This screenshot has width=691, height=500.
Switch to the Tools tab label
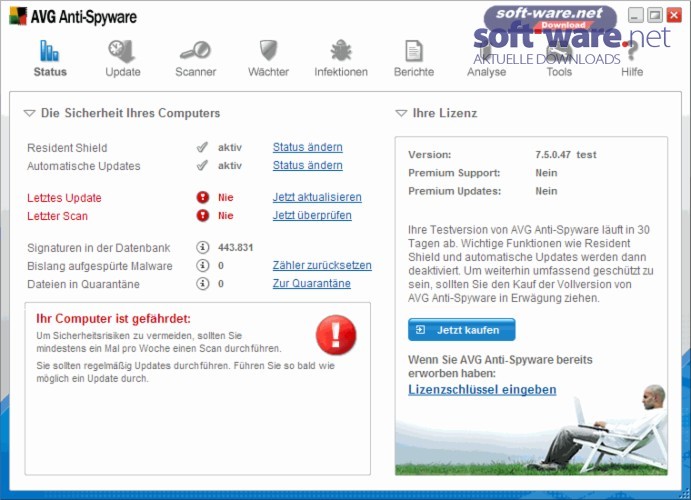click(x=559, y=72)
